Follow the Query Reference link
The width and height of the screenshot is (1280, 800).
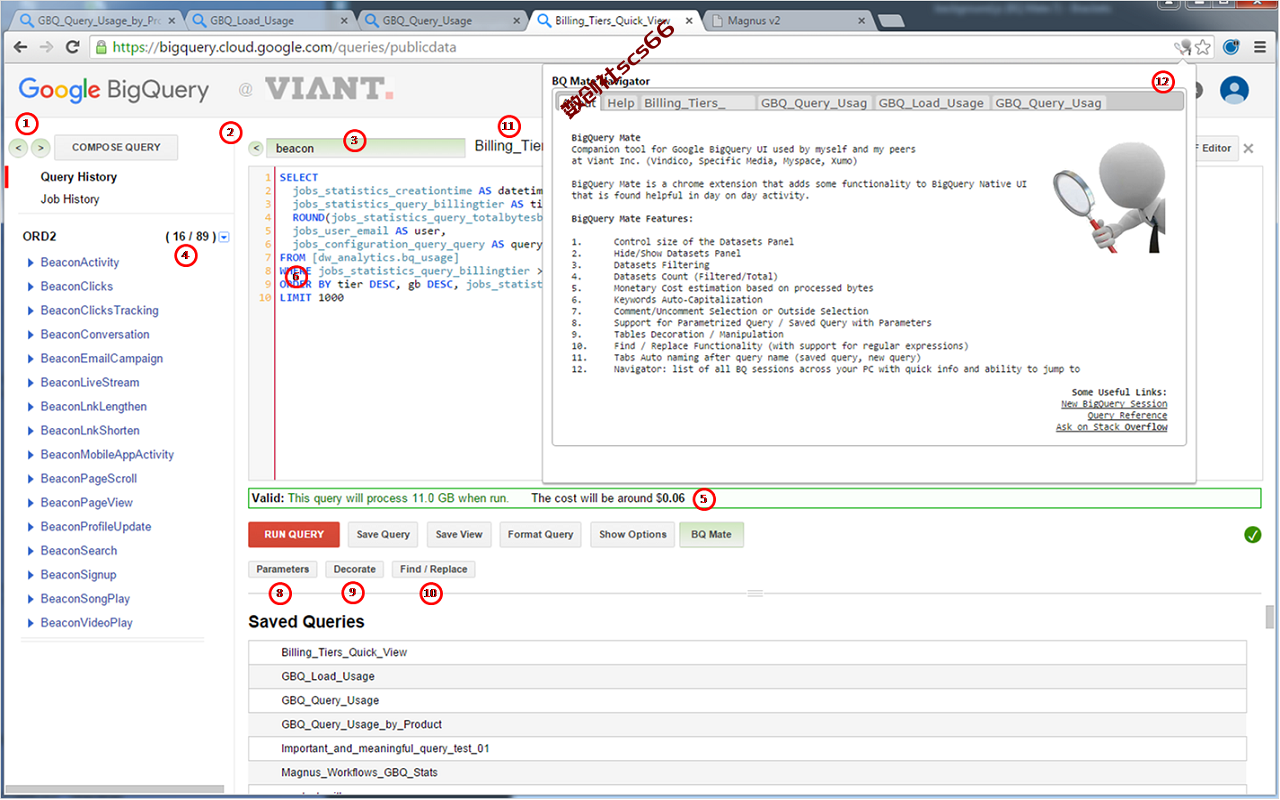1127,416
